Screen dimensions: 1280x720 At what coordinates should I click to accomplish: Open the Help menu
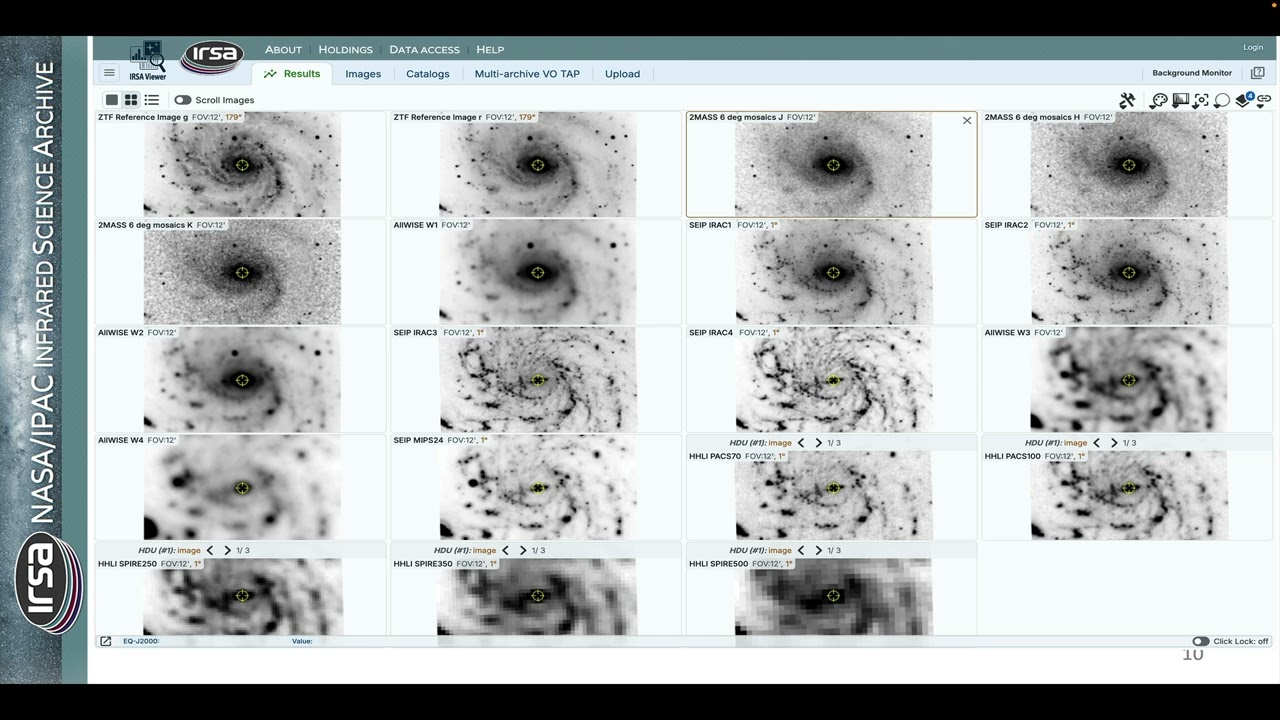490,49
